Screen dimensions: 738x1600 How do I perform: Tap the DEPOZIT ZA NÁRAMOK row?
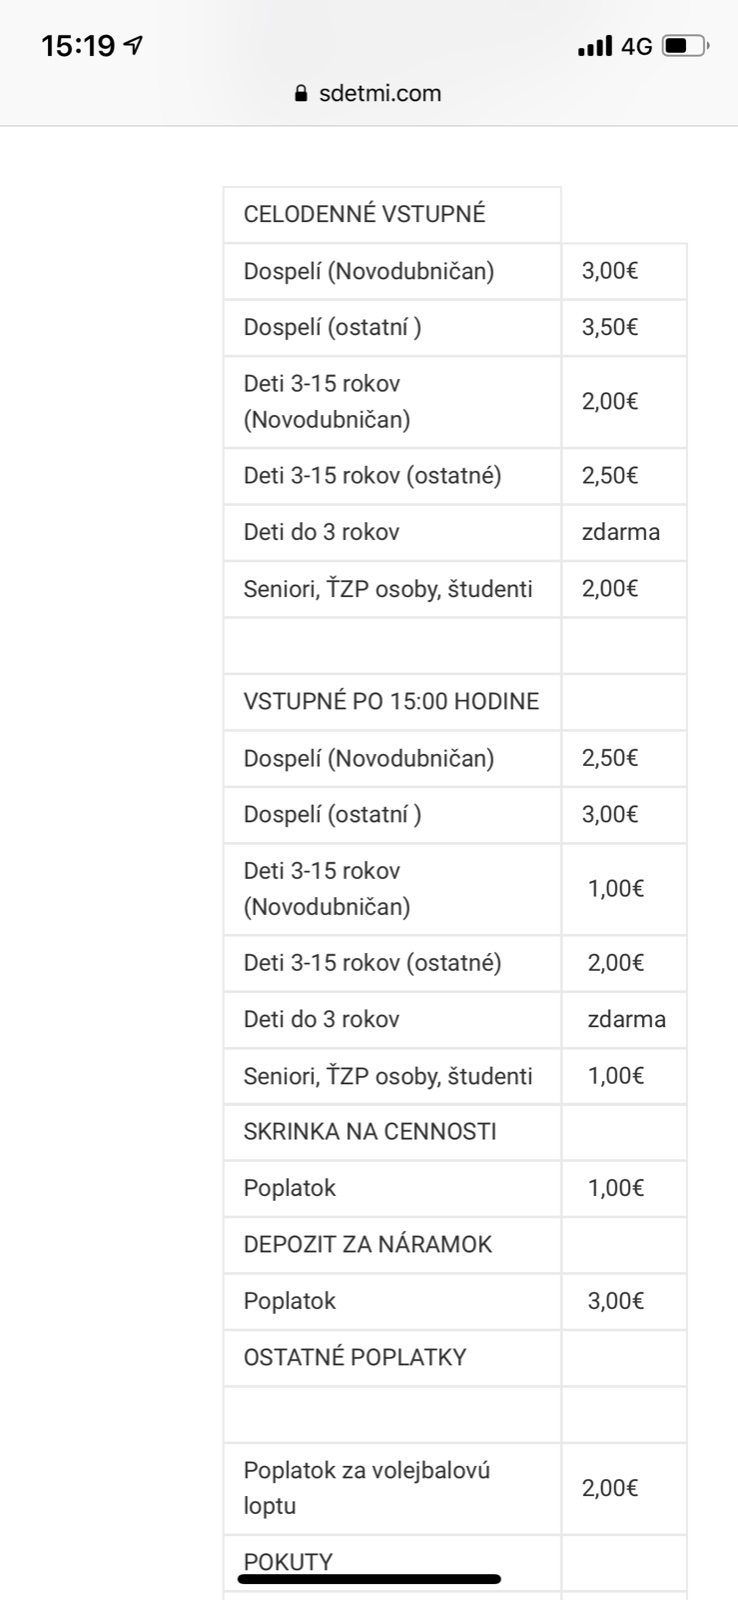point(368,1244)
